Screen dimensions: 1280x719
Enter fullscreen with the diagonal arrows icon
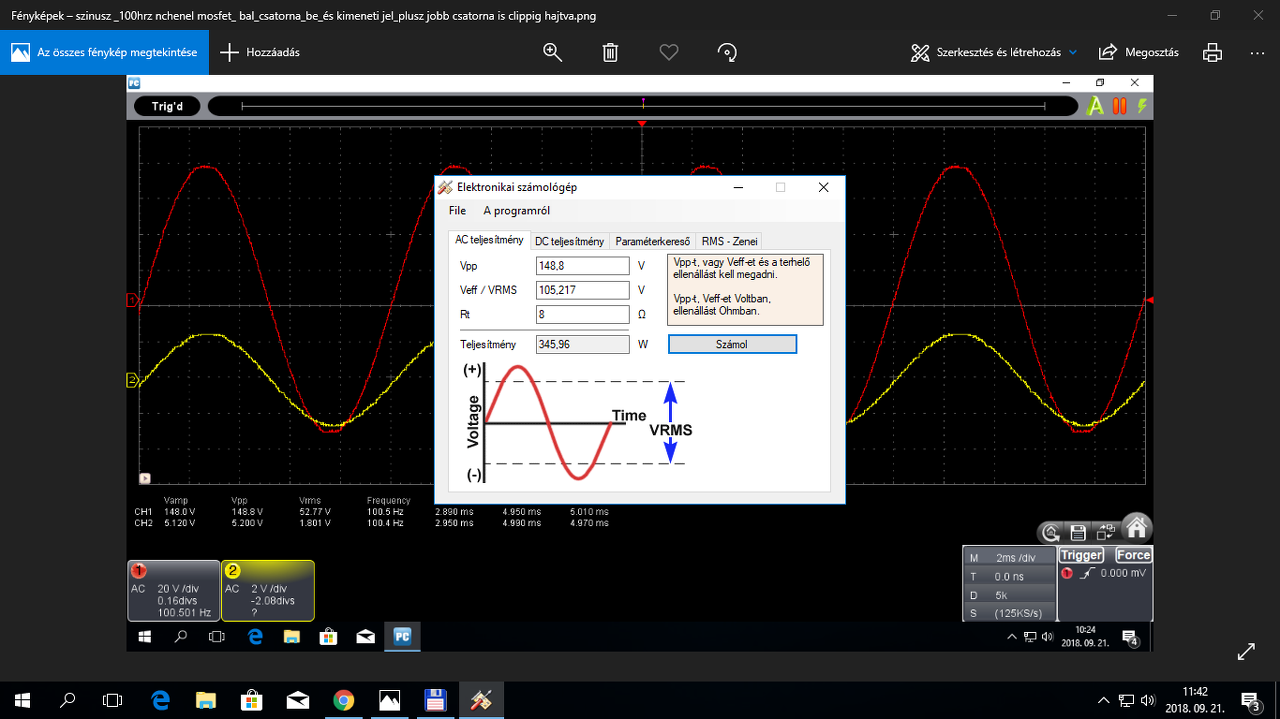1246,652
